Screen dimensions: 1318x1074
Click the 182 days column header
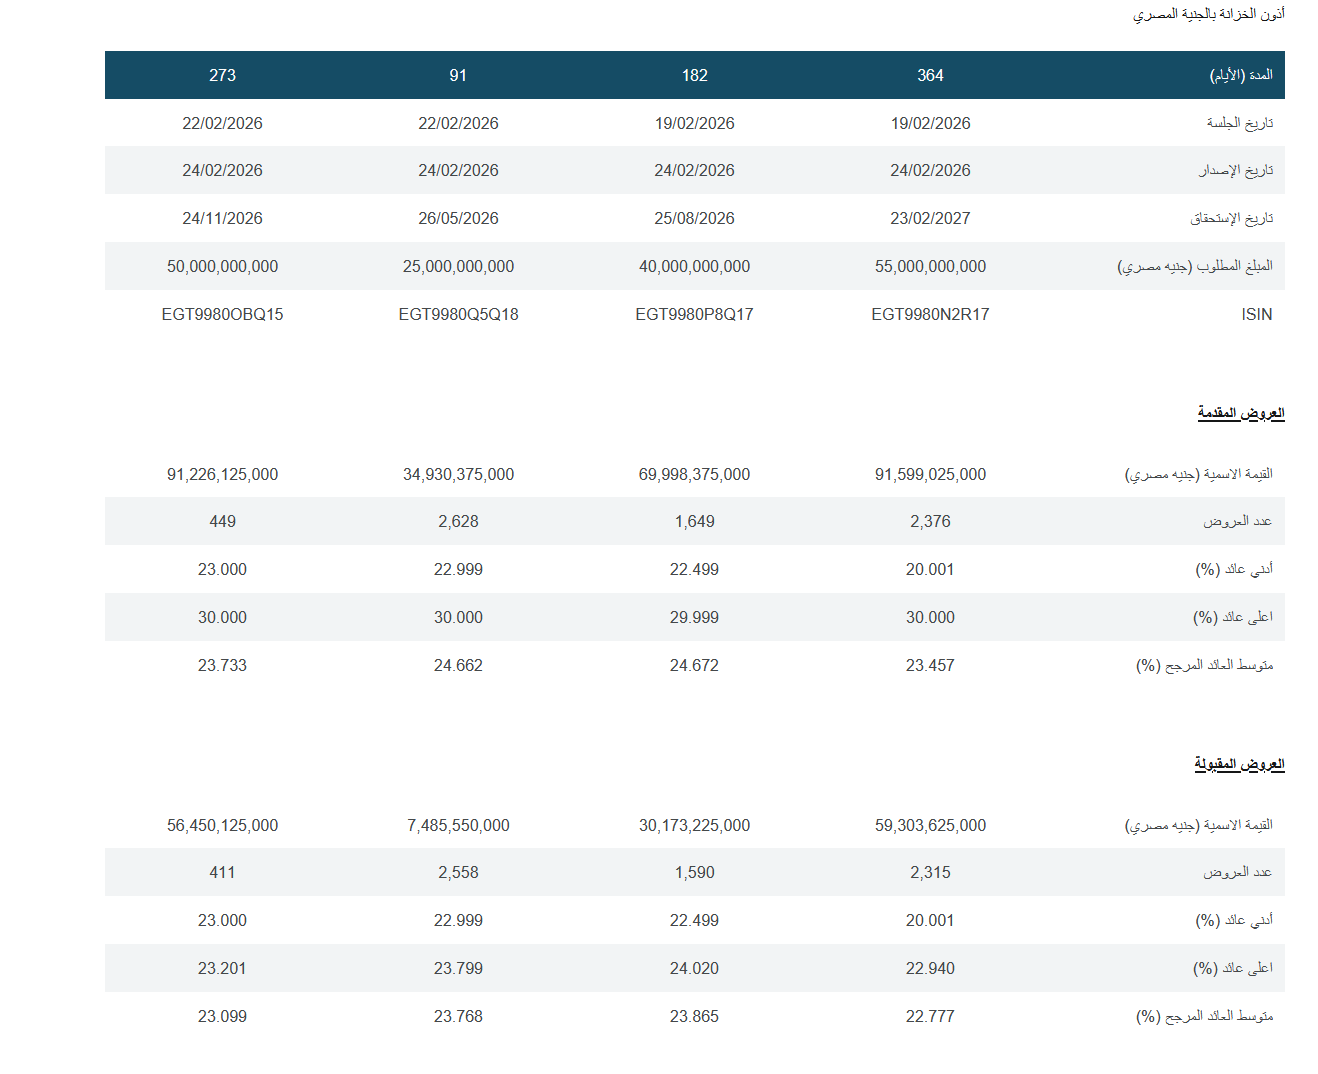click(x=694, y=75)
